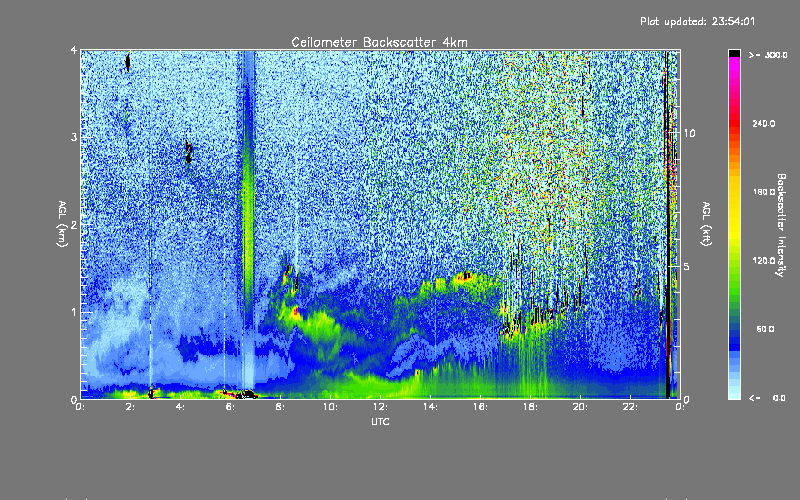Click the black blob near 3 km at 4 UTC
Screen dimensions: 800x500
tap(189, 152)
